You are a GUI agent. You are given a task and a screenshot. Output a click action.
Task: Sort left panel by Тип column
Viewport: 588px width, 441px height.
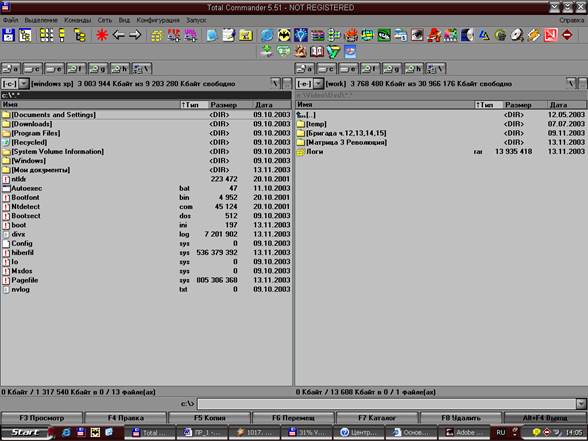pyautogui.click(x=194, y=105)
